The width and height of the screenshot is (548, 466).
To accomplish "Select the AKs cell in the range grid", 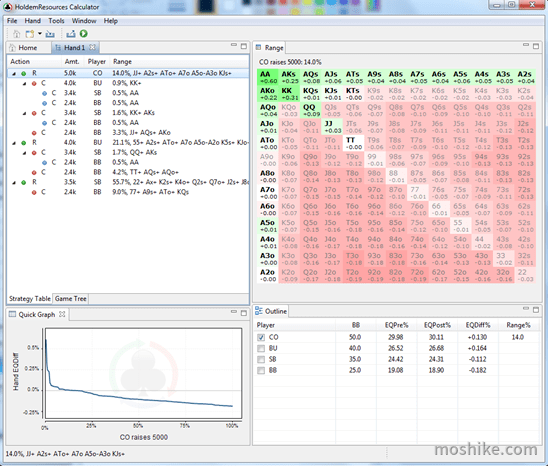I will (289, 77).
